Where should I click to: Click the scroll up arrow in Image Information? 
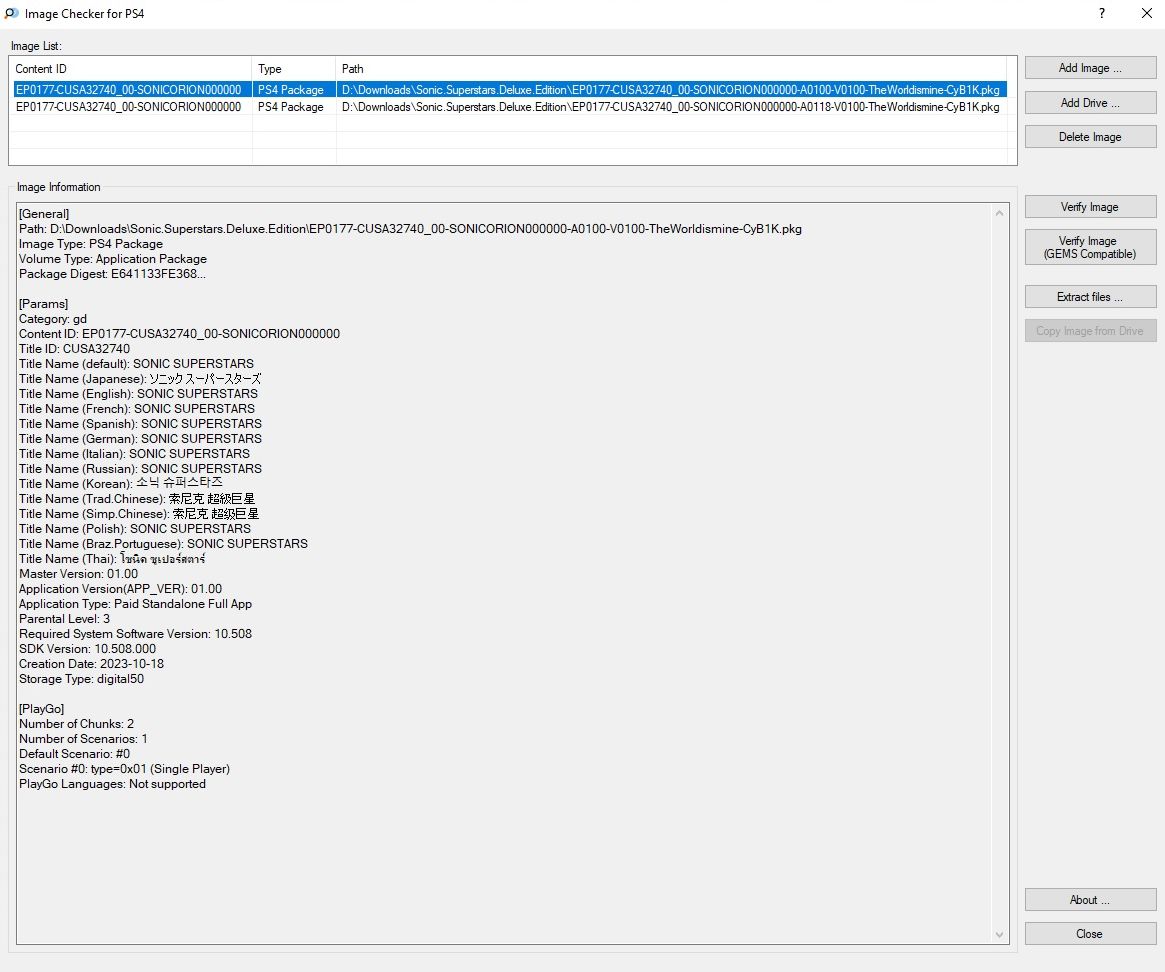[x=999, y=213]
